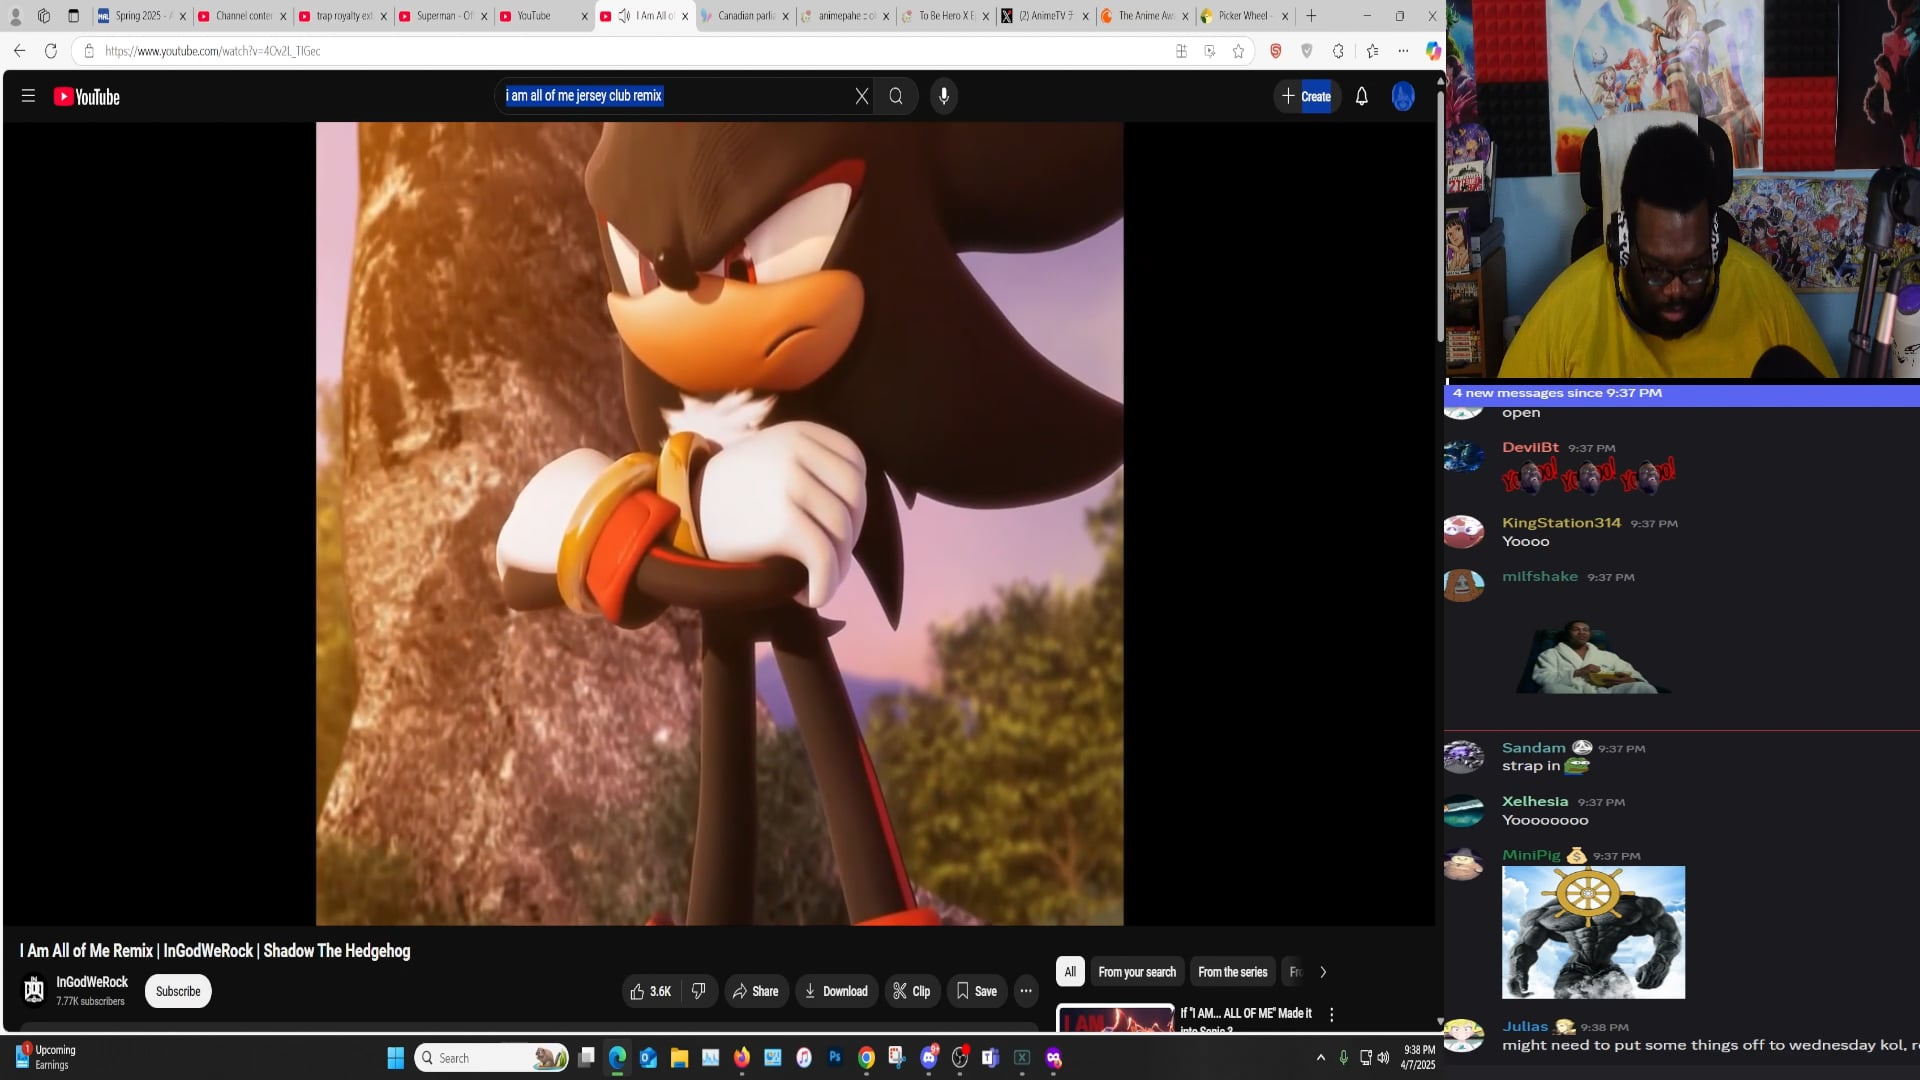The height and width of the screenshot is (1080, 1920).
Task: Download the video
Action: pos(837,991)
